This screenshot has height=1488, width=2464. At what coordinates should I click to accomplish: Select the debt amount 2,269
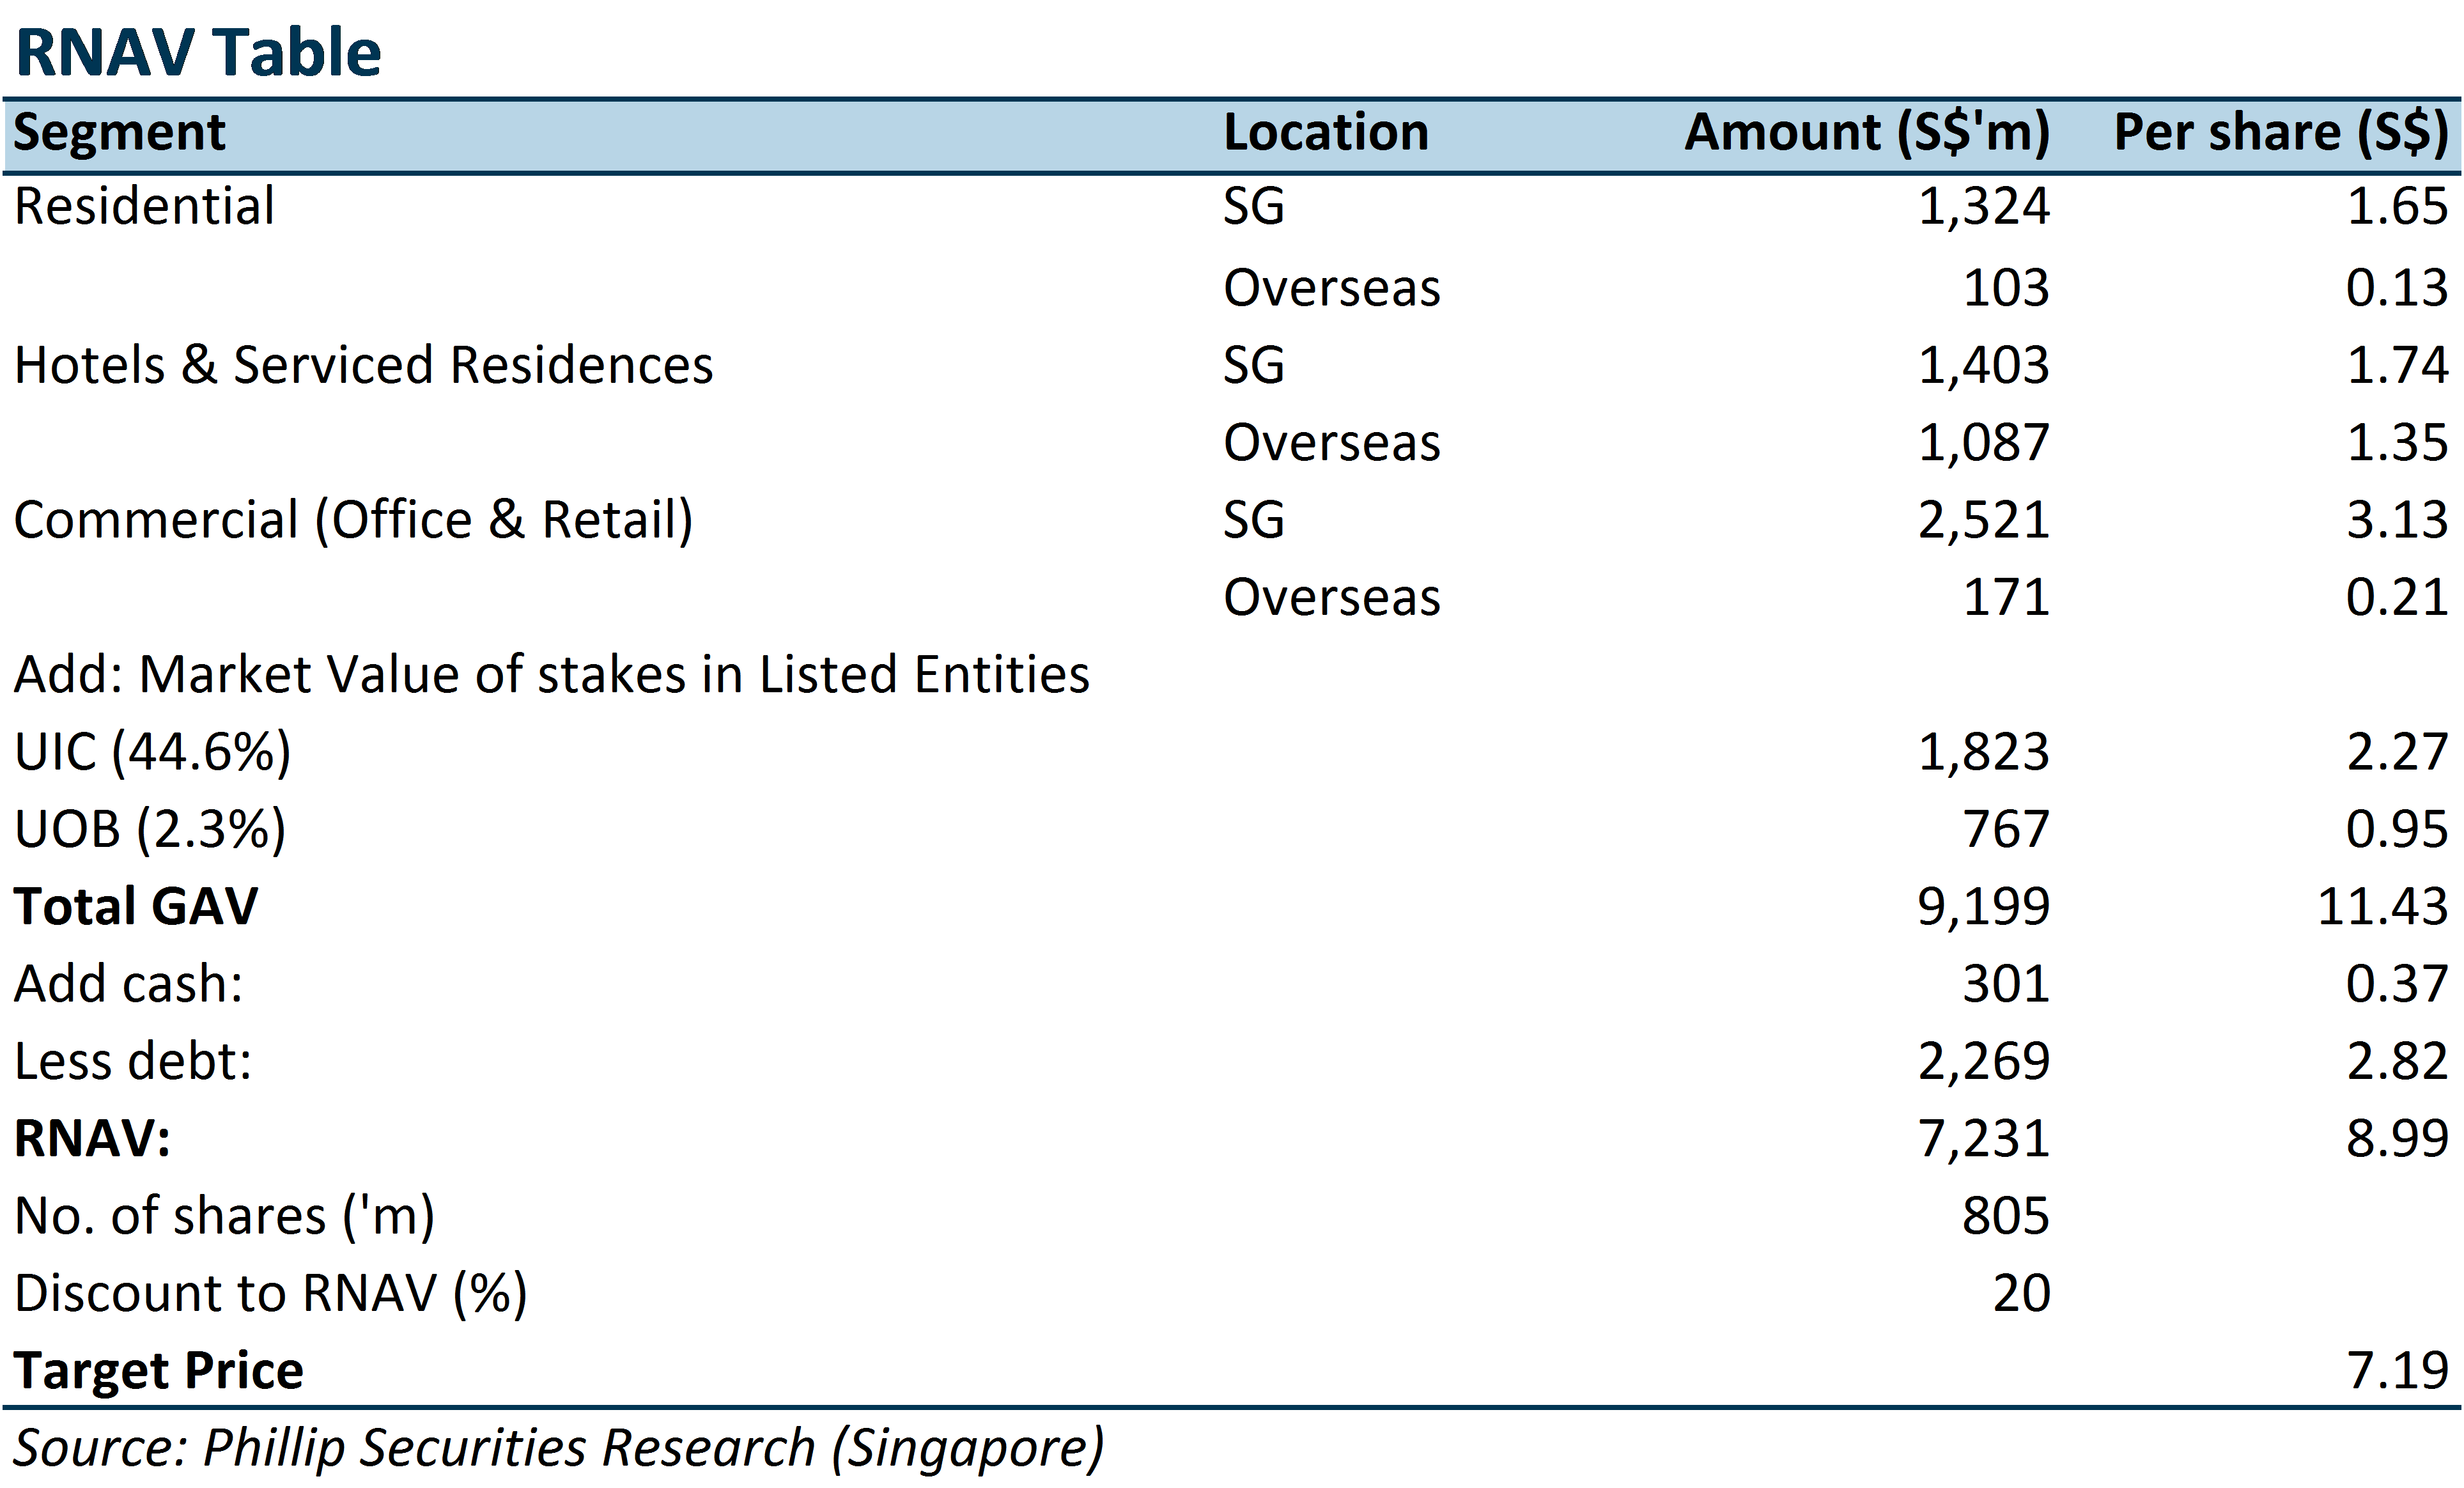[x=1984, y=1062]
